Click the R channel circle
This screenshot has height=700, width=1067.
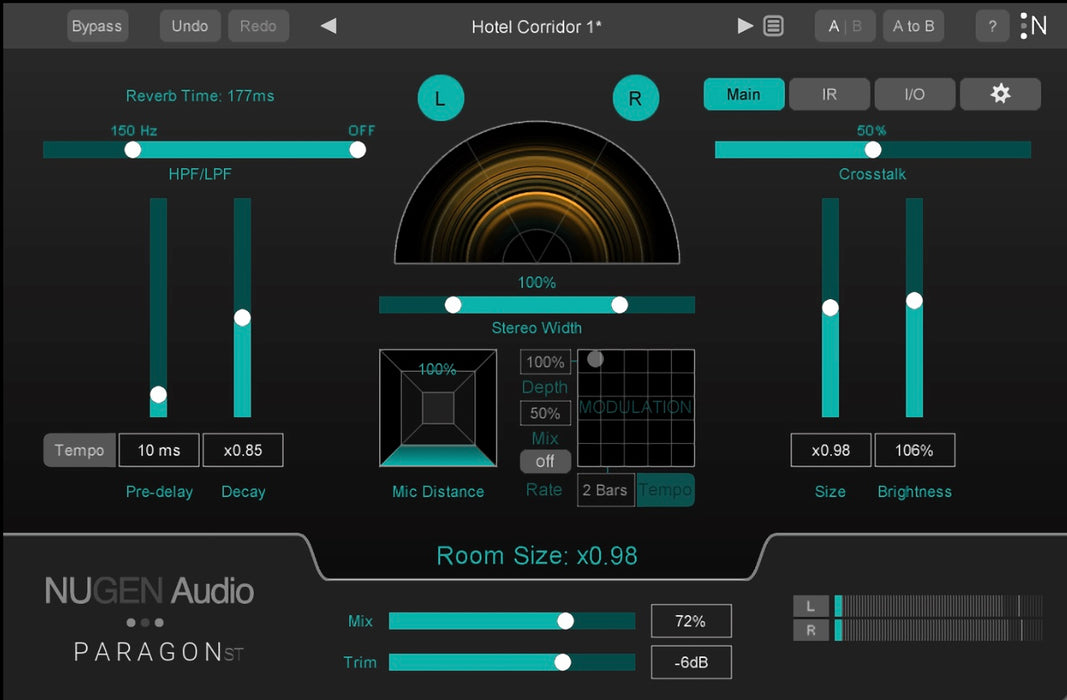pyautogui.click(x=635, y=98)
